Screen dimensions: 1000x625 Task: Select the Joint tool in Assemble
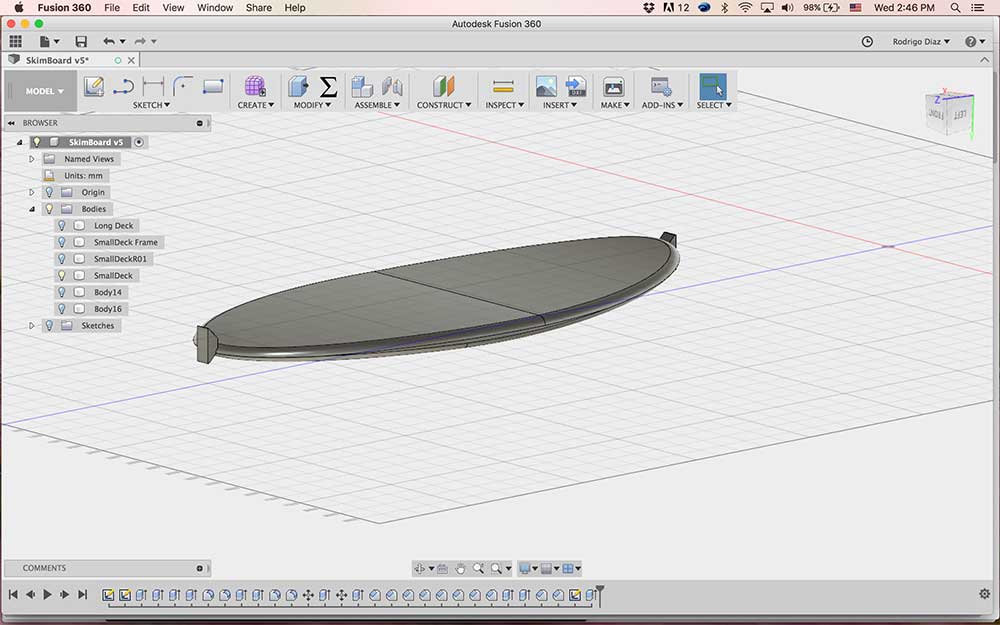(392, 86)
